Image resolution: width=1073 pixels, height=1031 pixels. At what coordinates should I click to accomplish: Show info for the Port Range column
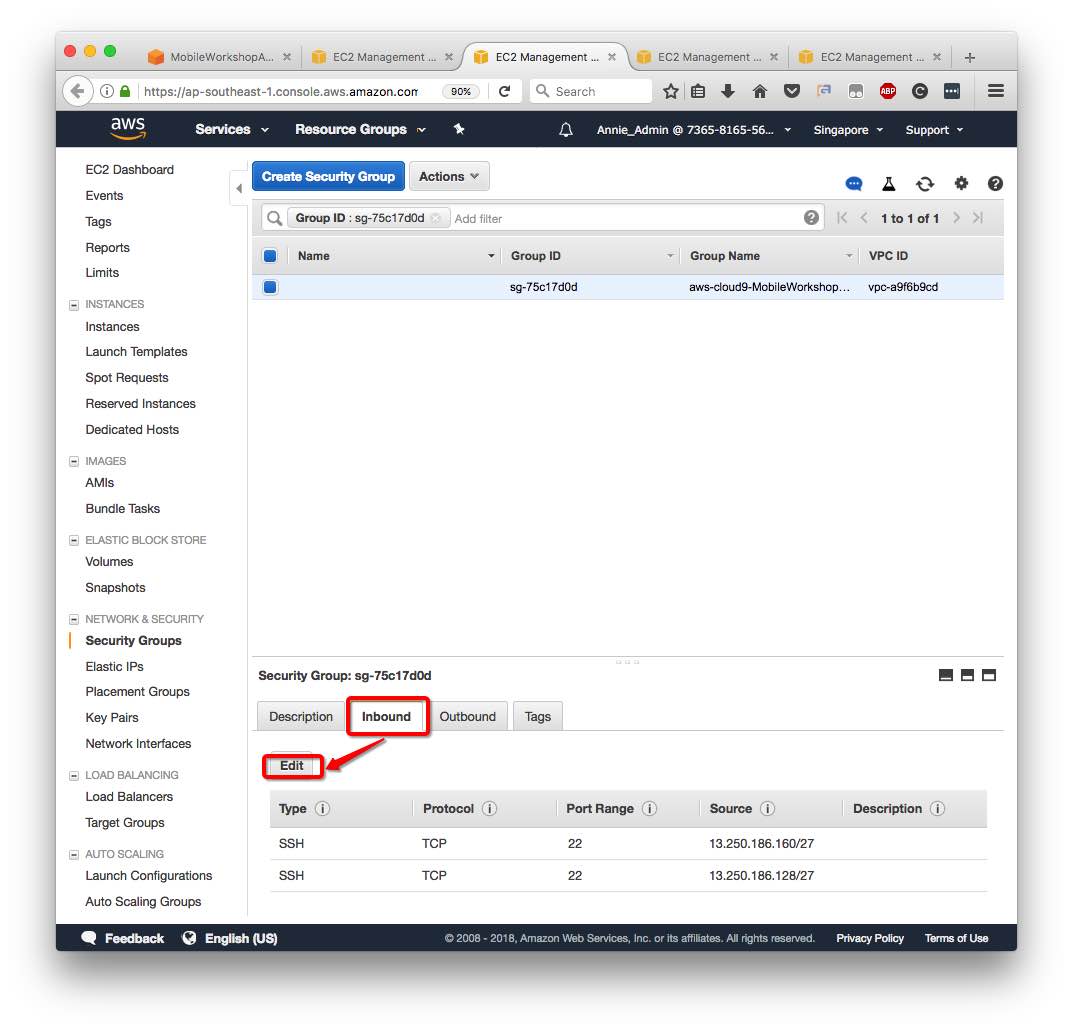pyautogui.click(x=649, y=808)
